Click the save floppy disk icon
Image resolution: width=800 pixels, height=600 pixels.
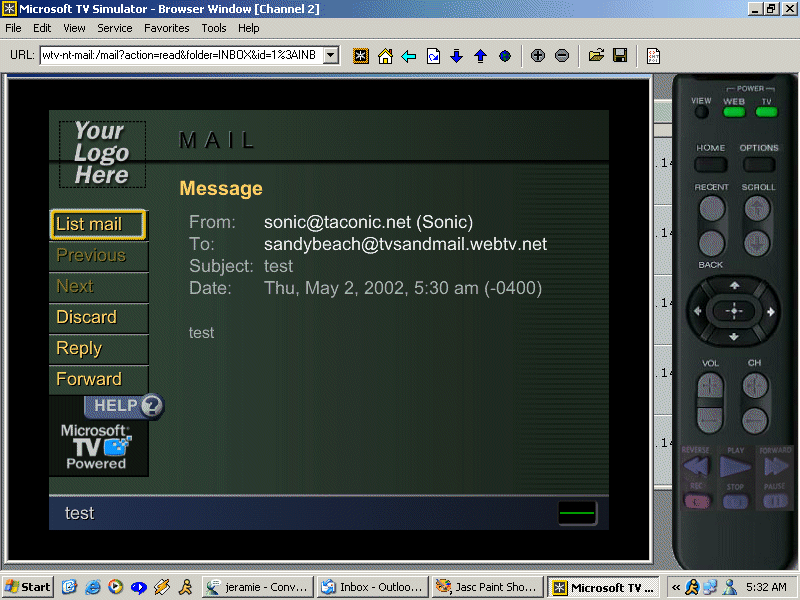620,56
